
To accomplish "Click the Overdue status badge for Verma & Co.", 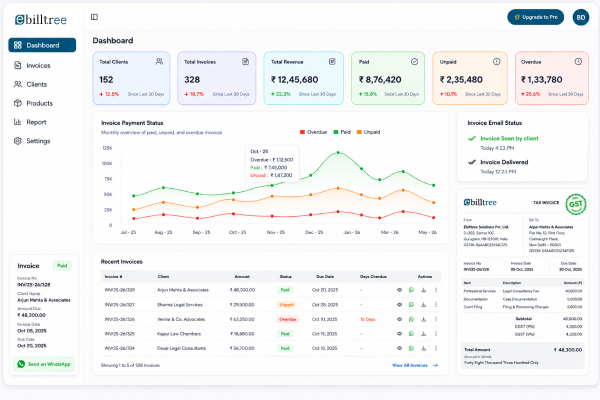I will (x=287, y=319).
